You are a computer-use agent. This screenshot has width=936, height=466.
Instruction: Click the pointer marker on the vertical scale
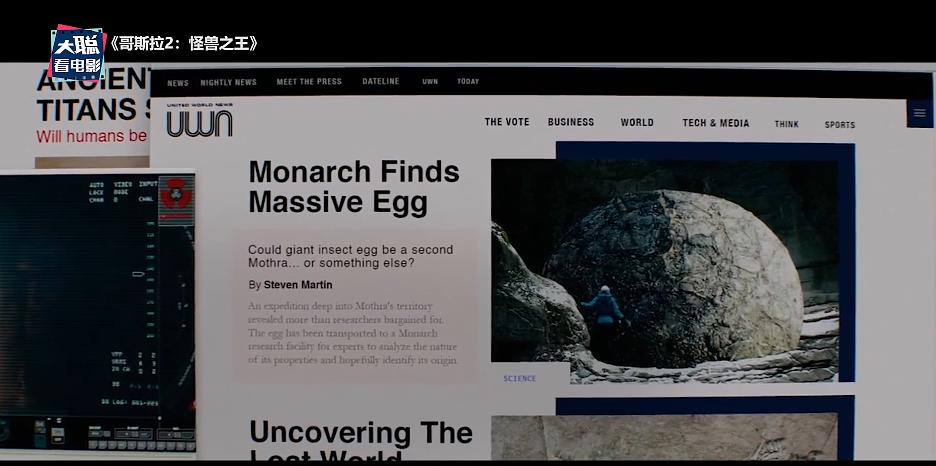(x=138, y=274)
